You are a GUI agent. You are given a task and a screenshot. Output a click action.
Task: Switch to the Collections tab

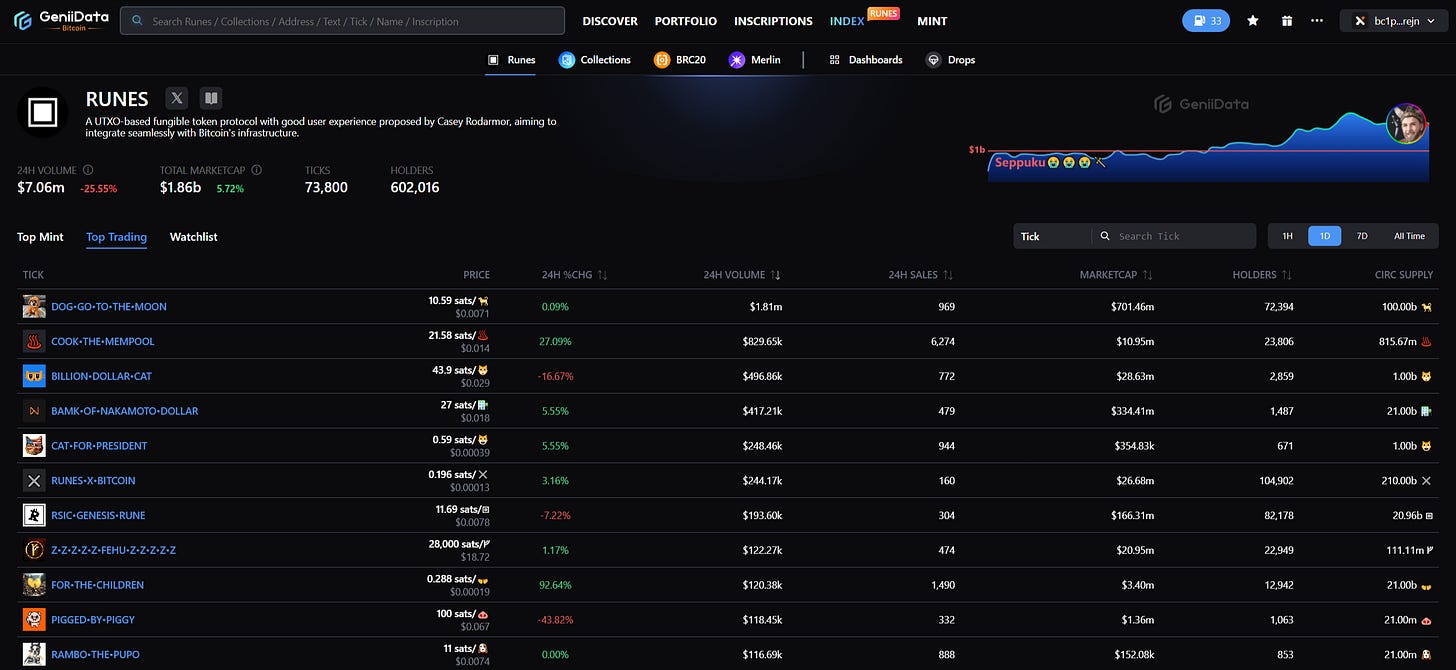coord(595,60)
